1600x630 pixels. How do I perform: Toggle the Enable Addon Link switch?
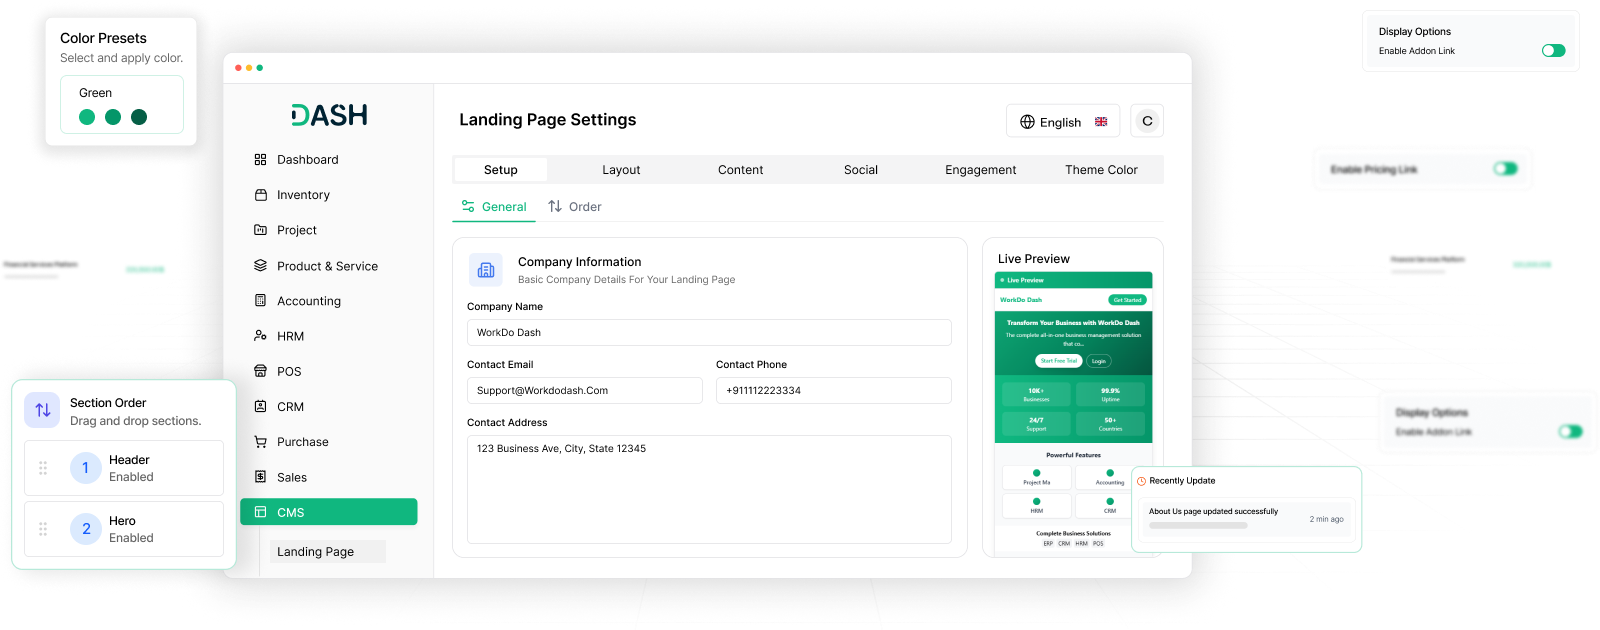pos(1553,50)
